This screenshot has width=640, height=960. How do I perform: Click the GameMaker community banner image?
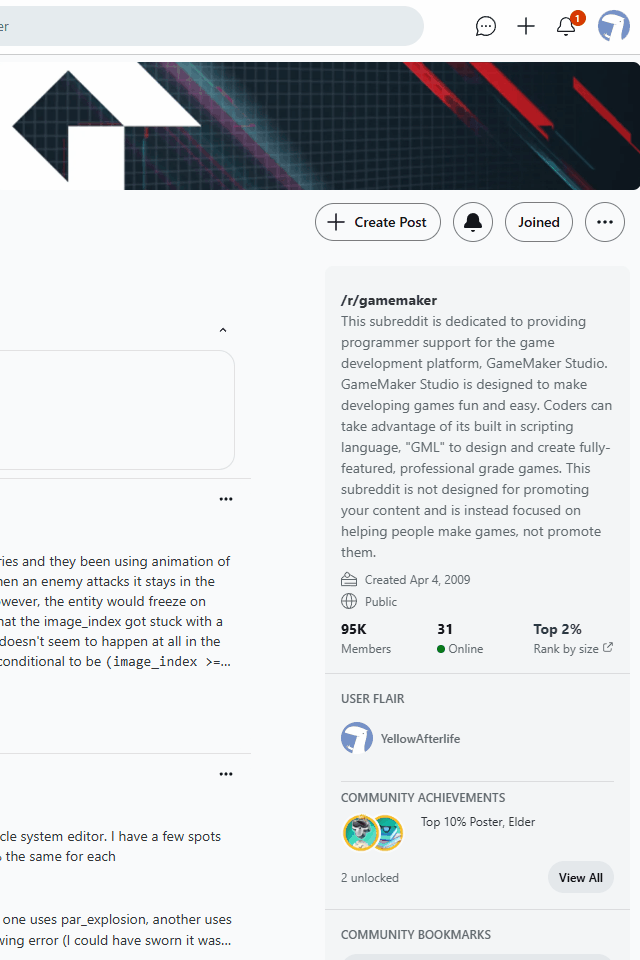(320, 126)
